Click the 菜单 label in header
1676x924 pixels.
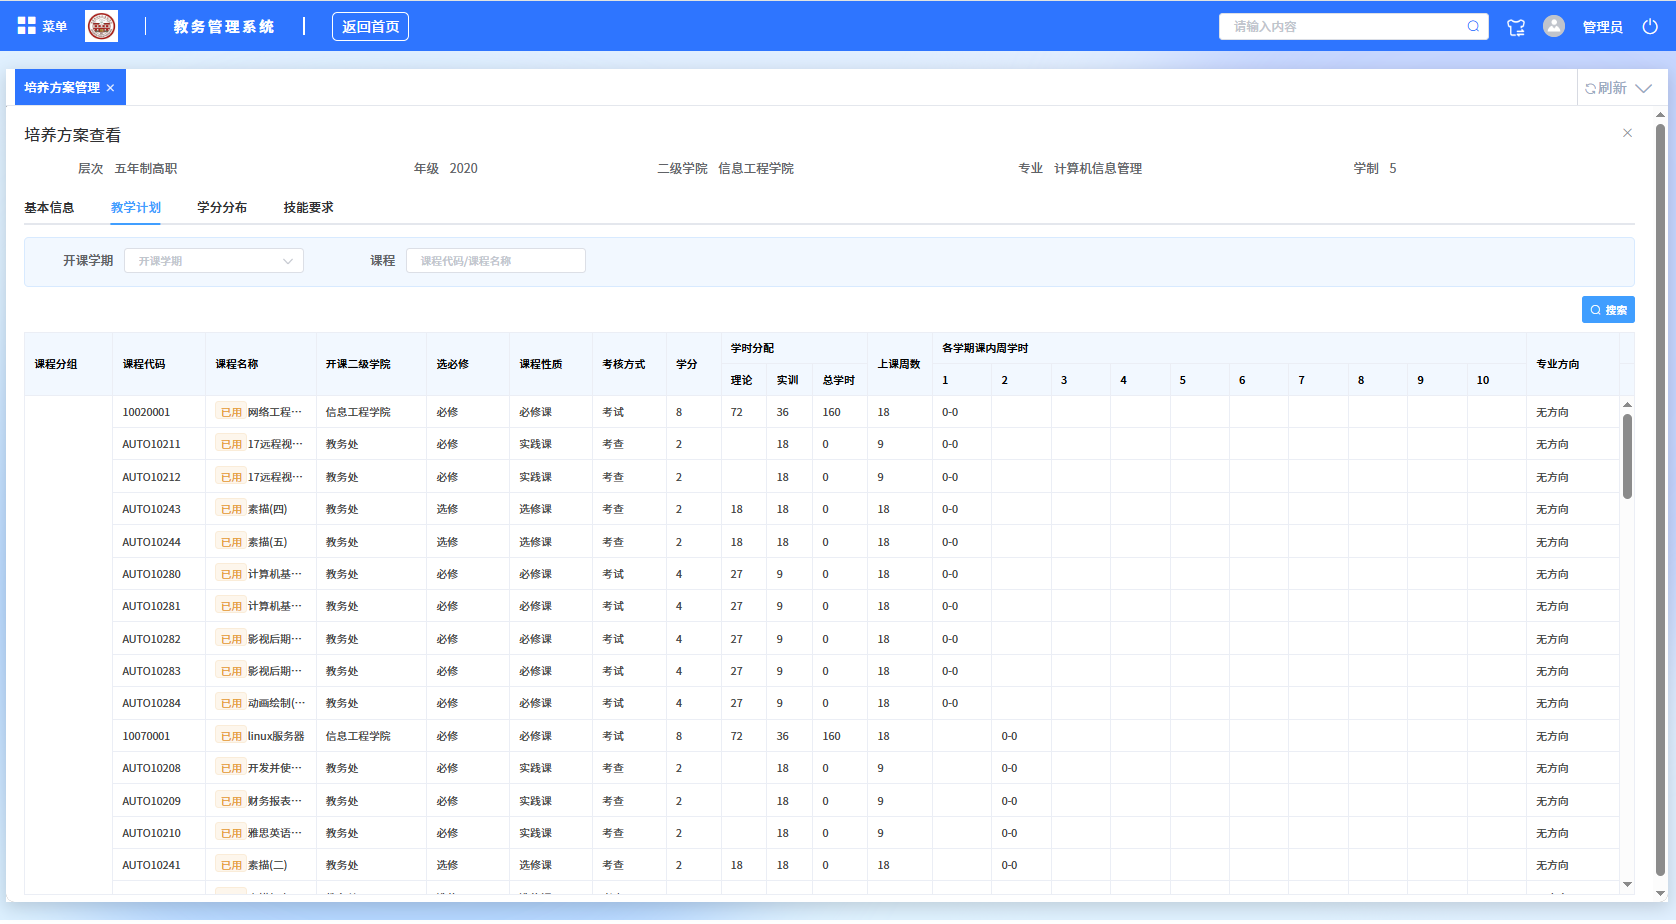54,26
